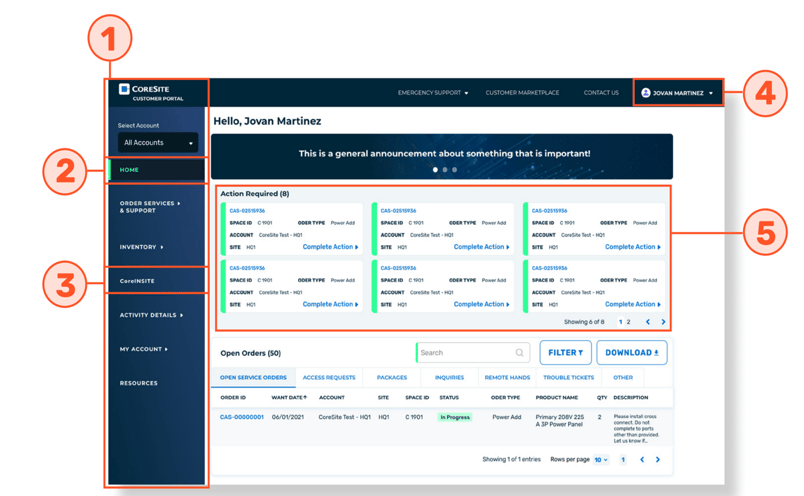The width and height of the screenshot is (804, 496).
Task: Click the Primary 208V 225 product name cell
Action: pos(560,421)
